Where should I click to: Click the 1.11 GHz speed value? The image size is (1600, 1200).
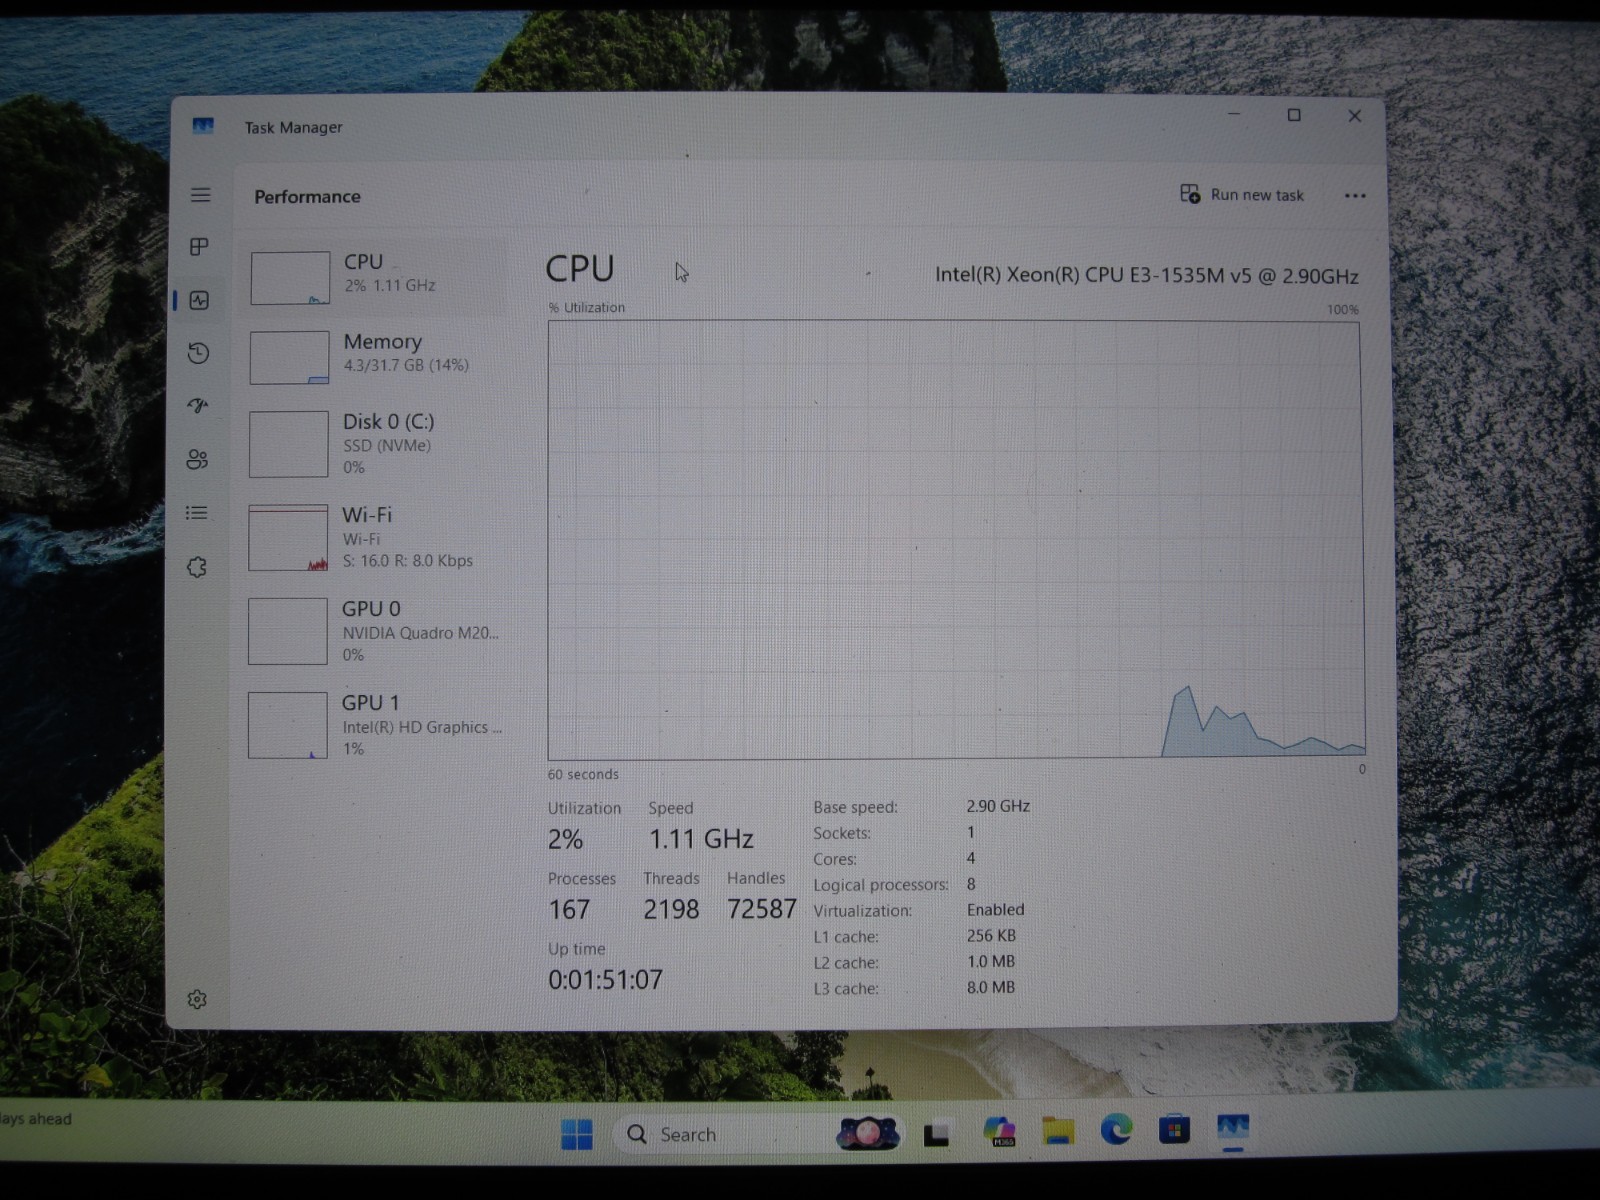(701, 839)
